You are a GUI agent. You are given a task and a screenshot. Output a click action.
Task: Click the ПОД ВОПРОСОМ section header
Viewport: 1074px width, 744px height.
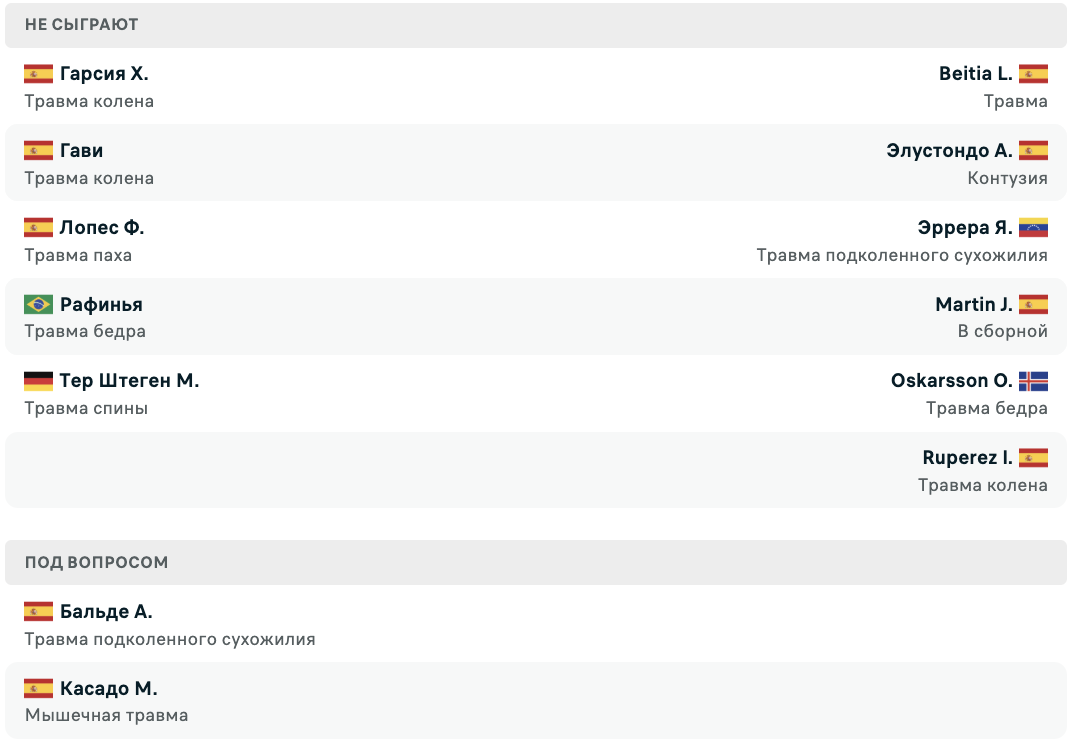click(536, 562)
